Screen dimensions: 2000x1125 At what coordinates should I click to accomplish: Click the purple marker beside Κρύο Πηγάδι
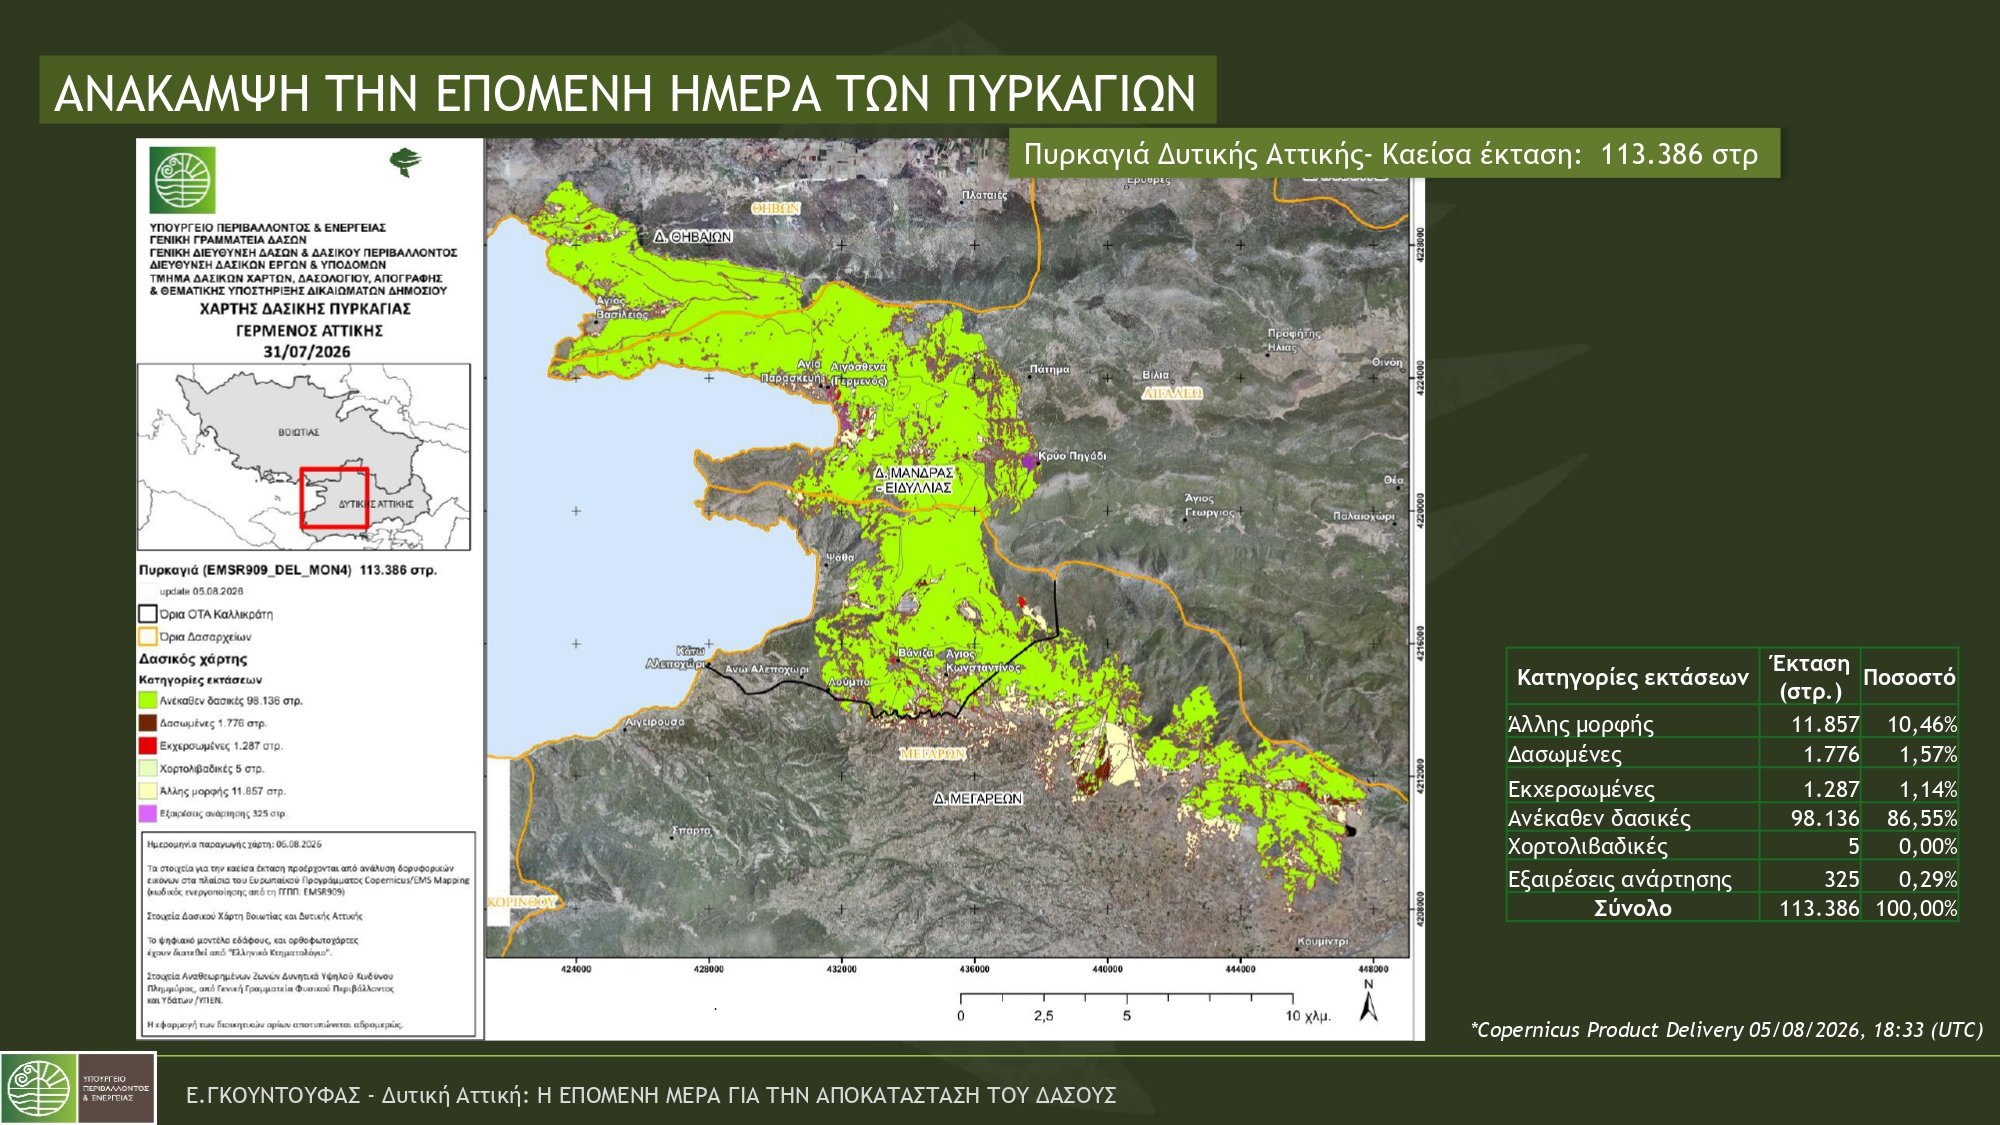click(x=1028, y=461)
